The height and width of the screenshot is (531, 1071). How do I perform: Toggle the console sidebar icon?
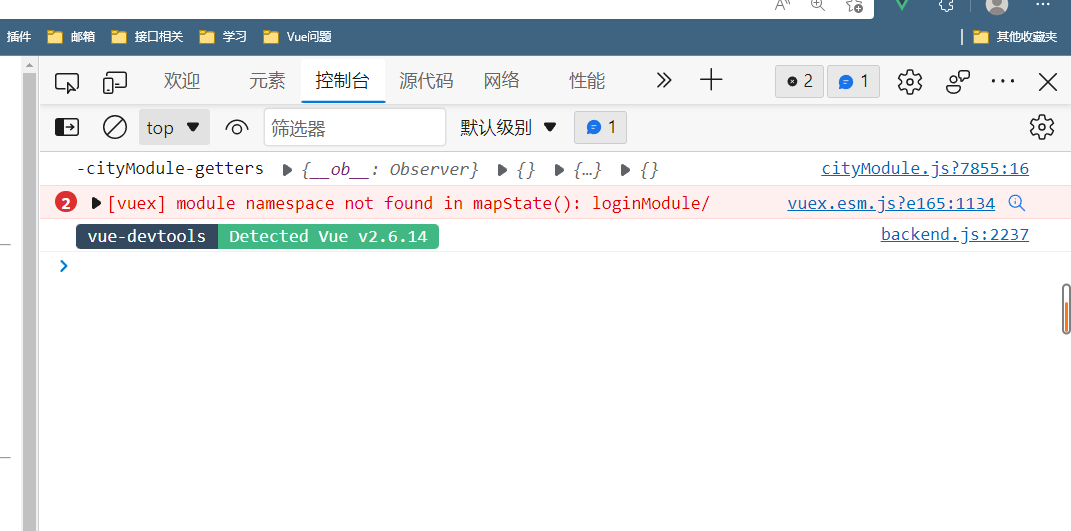coord(67,127)
